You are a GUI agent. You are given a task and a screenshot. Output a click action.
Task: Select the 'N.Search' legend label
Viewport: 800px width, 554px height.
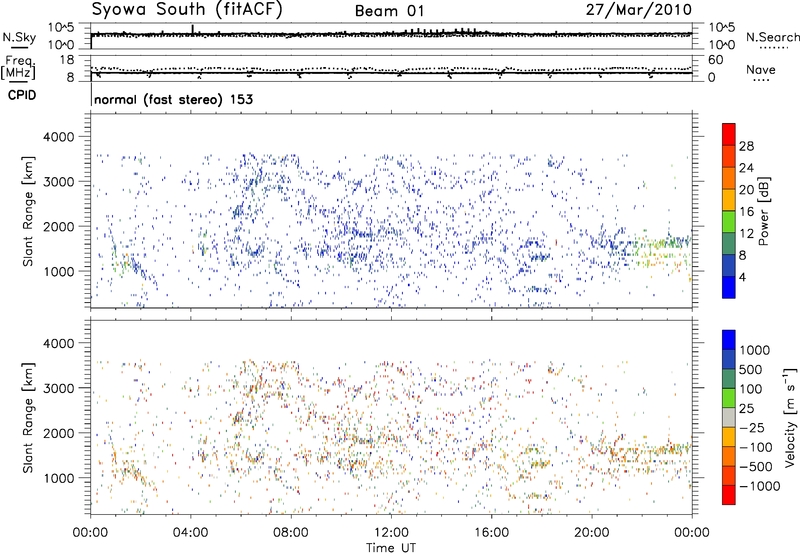click(x=773, y=37)
